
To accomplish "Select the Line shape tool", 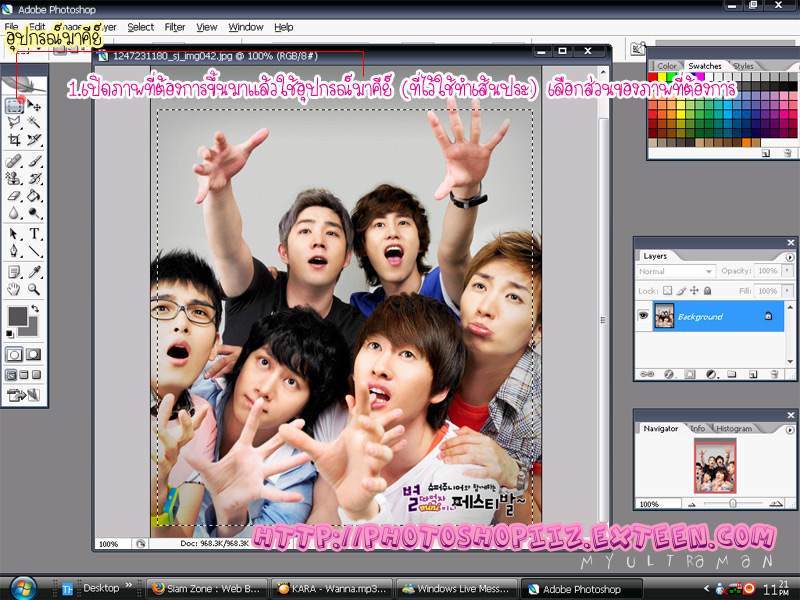I will [34, 251].
